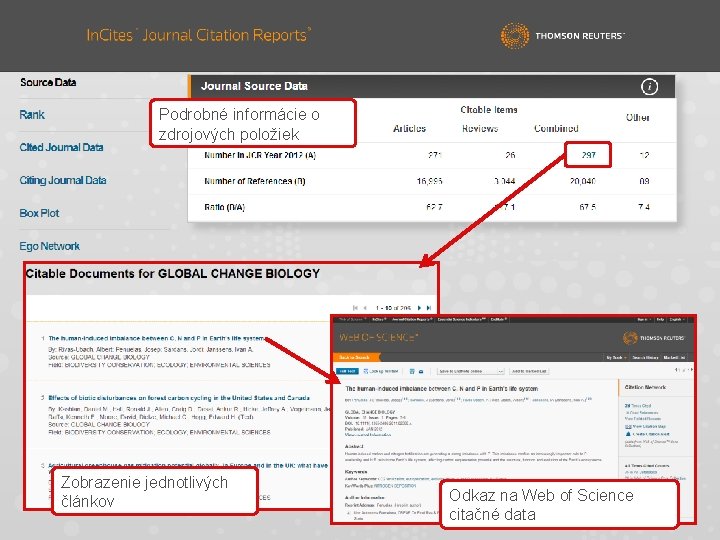The height and width of the screenshot is (540, 720).
Task: Click the combined Ratio value 67.5
Action: point(587,207)
